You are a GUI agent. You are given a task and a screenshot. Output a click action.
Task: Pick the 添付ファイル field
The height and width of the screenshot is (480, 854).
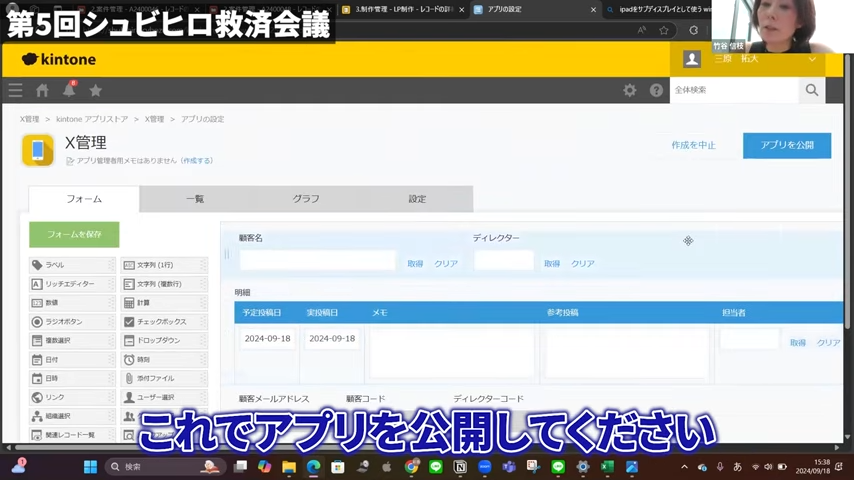[x=164, y=378]
